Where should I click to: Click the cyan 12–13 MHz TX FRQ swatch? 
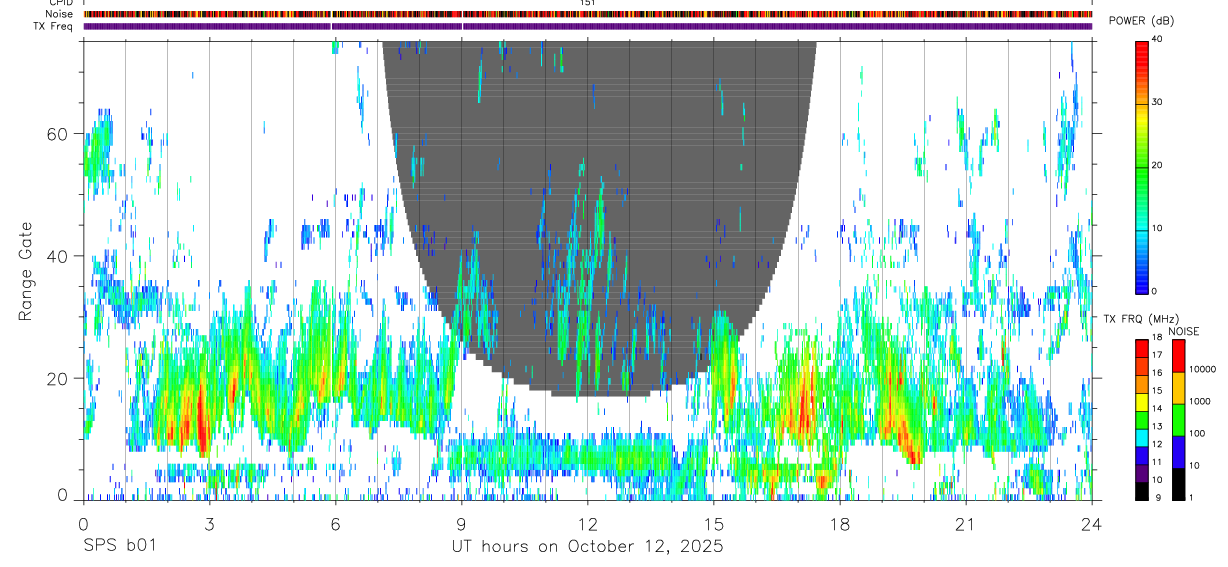1142,438
